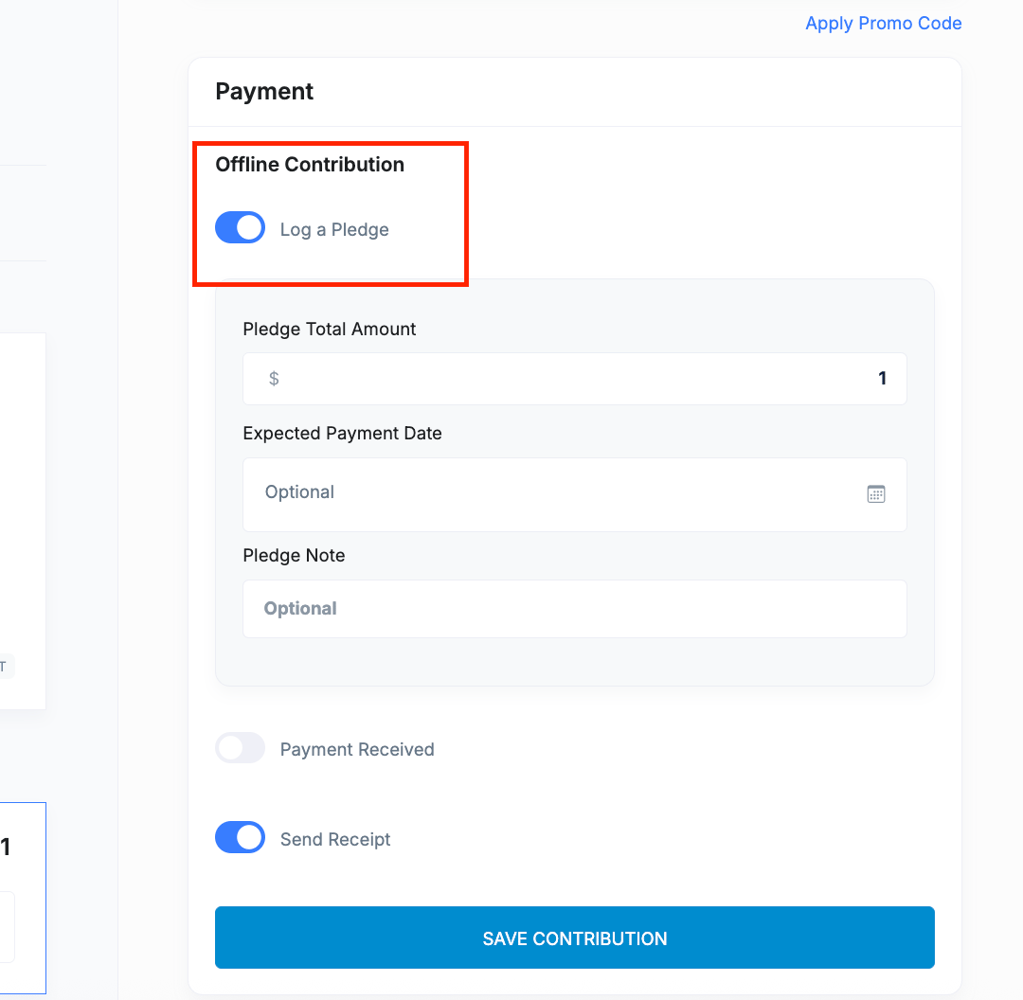Disable the Log a Pledge switch
1023x1000 pixels.
(x=240, y=229)
